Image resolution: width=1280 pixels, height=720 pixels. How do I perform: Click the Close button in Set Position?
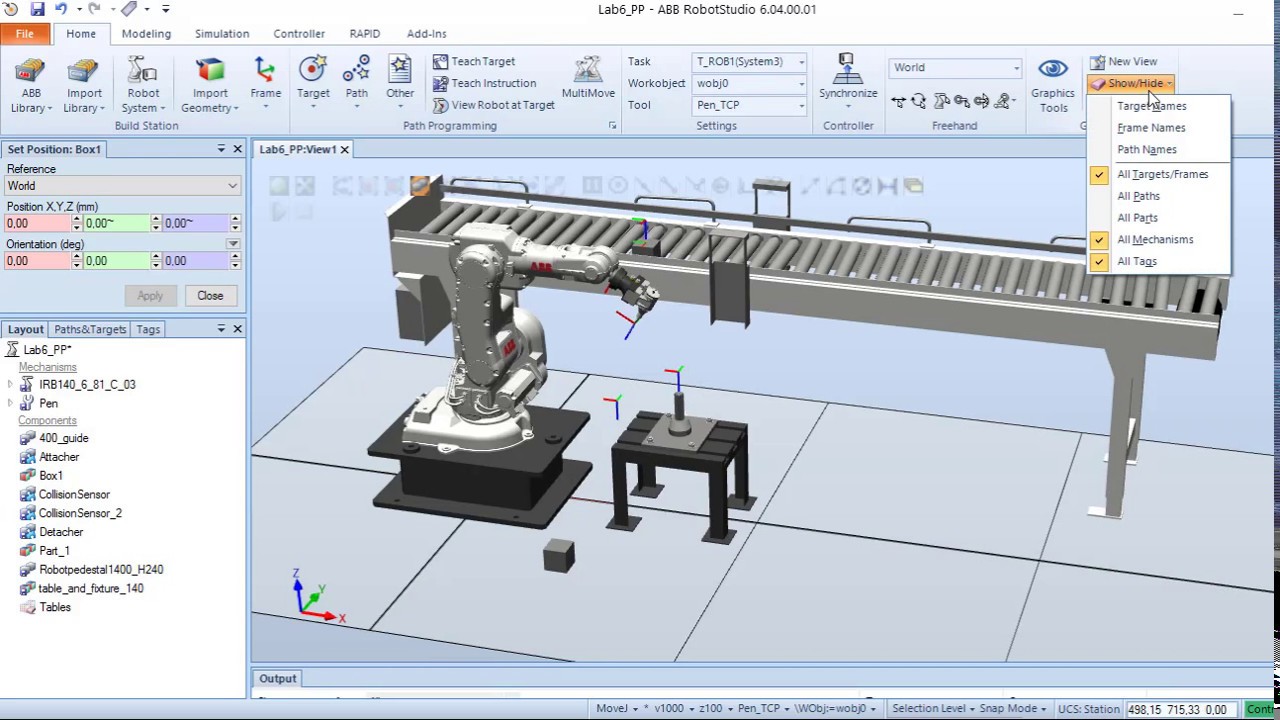[210, 296]
